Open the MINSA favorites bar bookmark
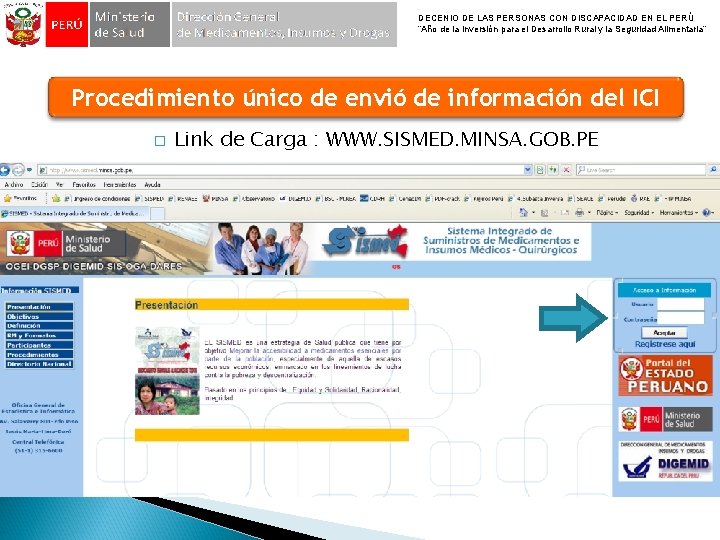This screenshot has height=540, width=720. (215, 199)
